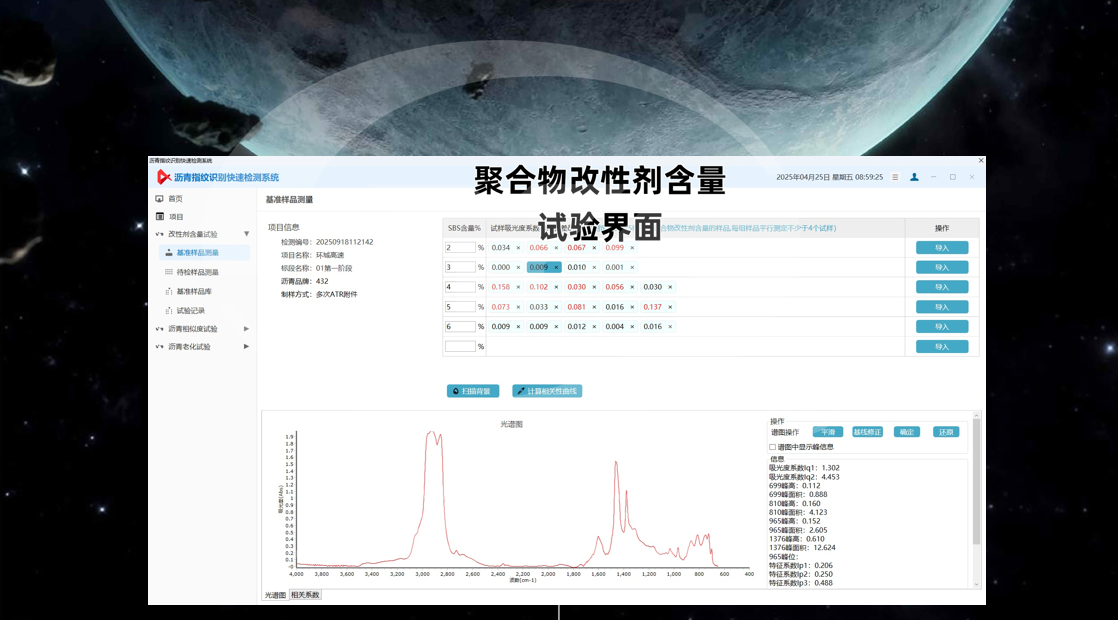Image resolution: width=1118 pixels, height=620 pixels.
Task: Click the red app logo icon
Action: 163,177
